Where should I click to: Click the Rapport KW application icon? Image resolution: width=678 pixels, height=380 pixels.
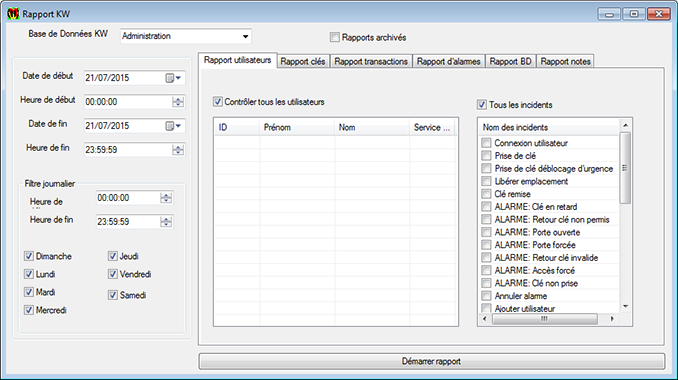[x=13, y=14]
